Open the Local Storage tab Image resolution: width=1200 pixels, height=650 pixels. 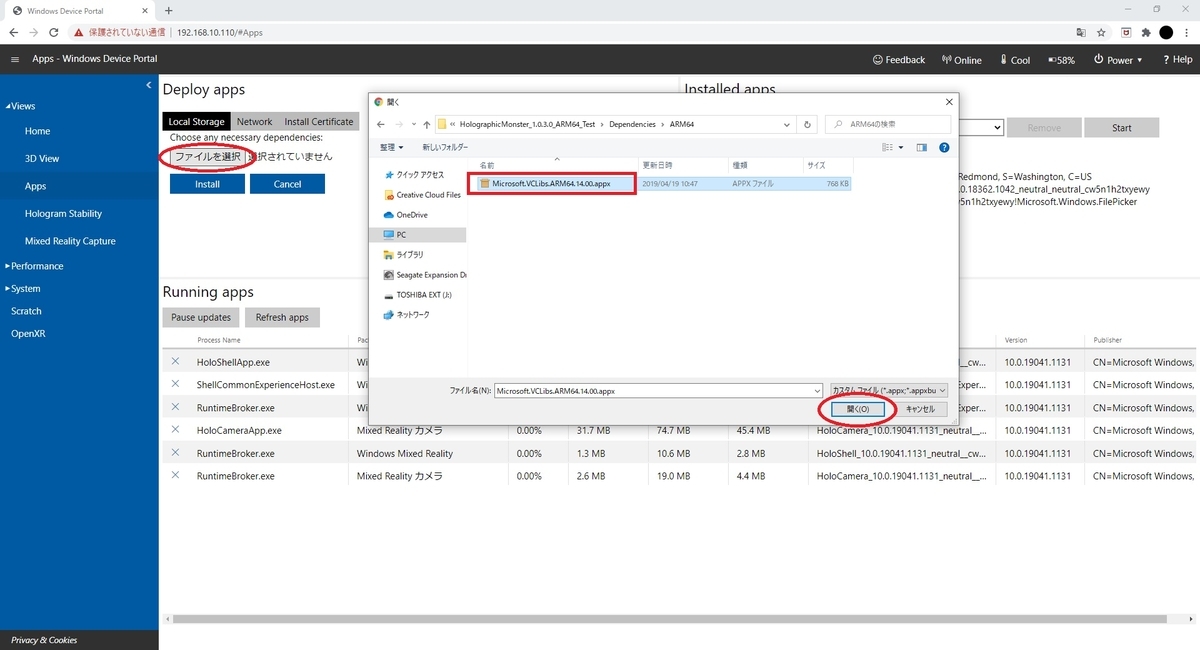196,122
